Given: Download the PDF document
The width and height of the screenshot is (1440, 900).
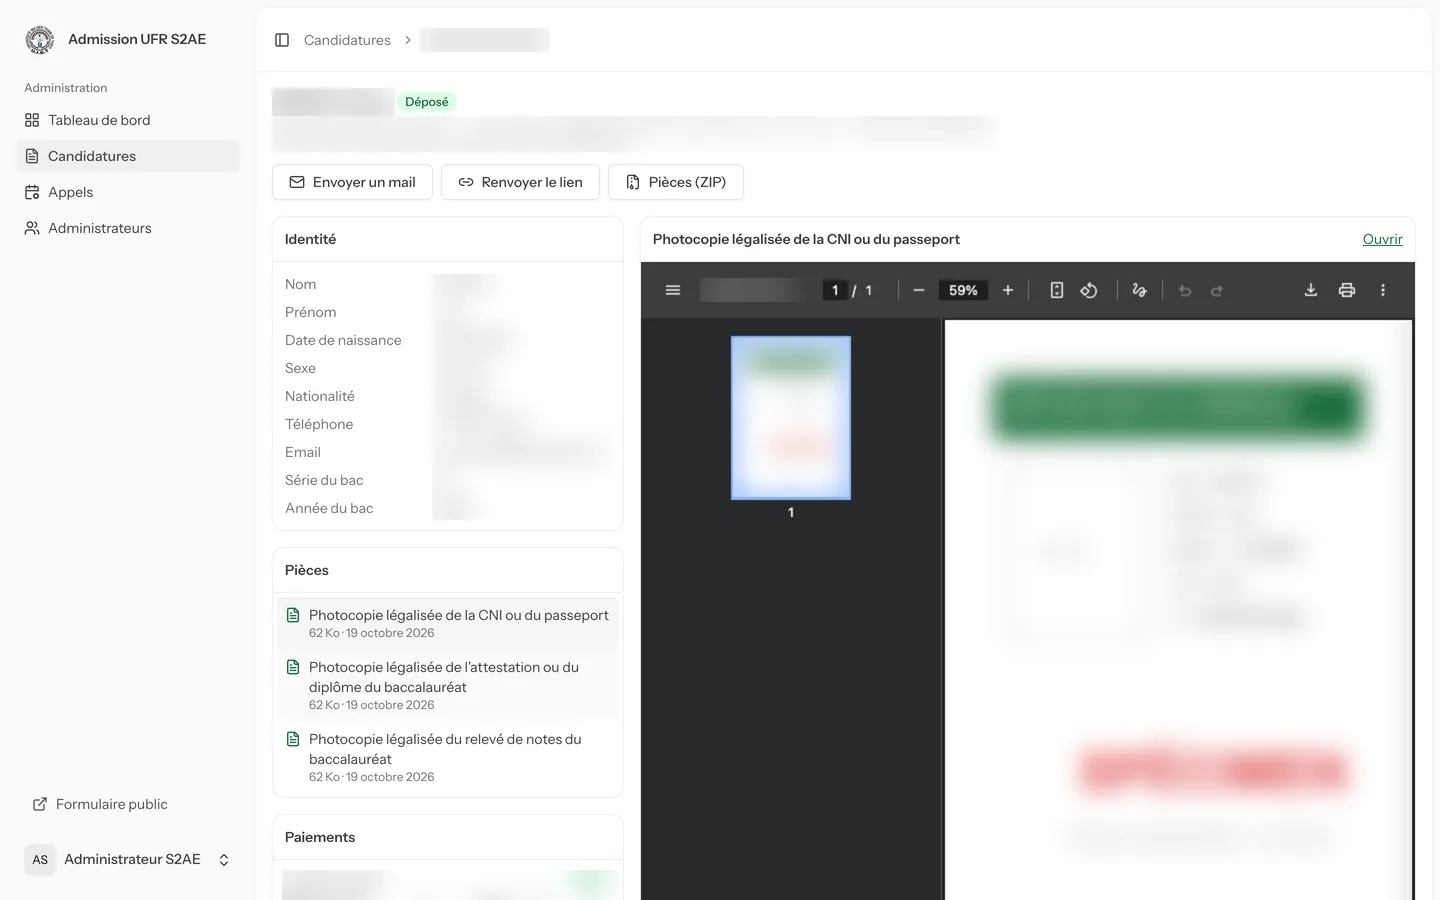Looking at the screenshot, I should click(1311, 290).
